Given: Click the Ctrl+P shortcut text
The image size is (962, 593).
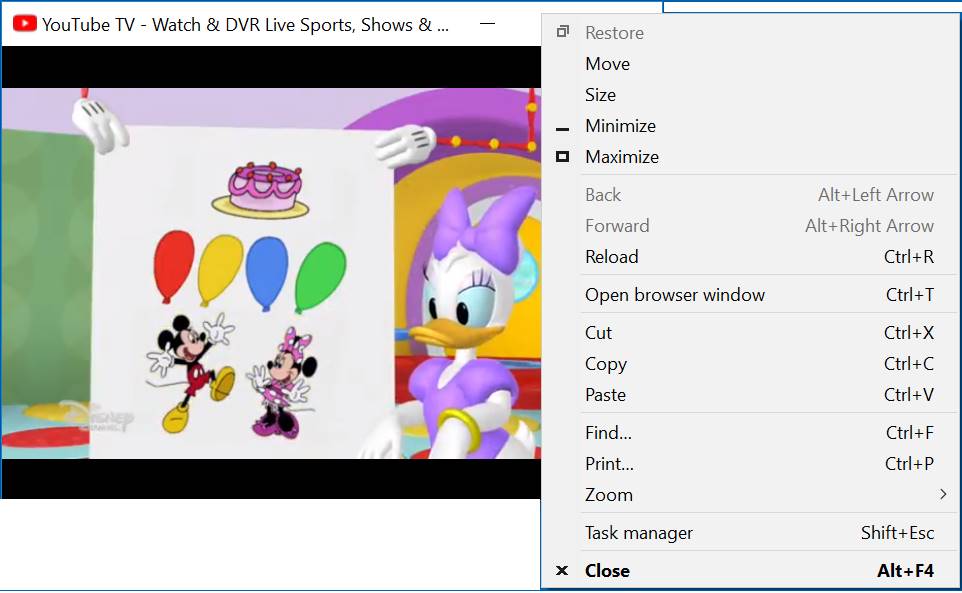Looking at the screenshot, I should tap(909, 464).
